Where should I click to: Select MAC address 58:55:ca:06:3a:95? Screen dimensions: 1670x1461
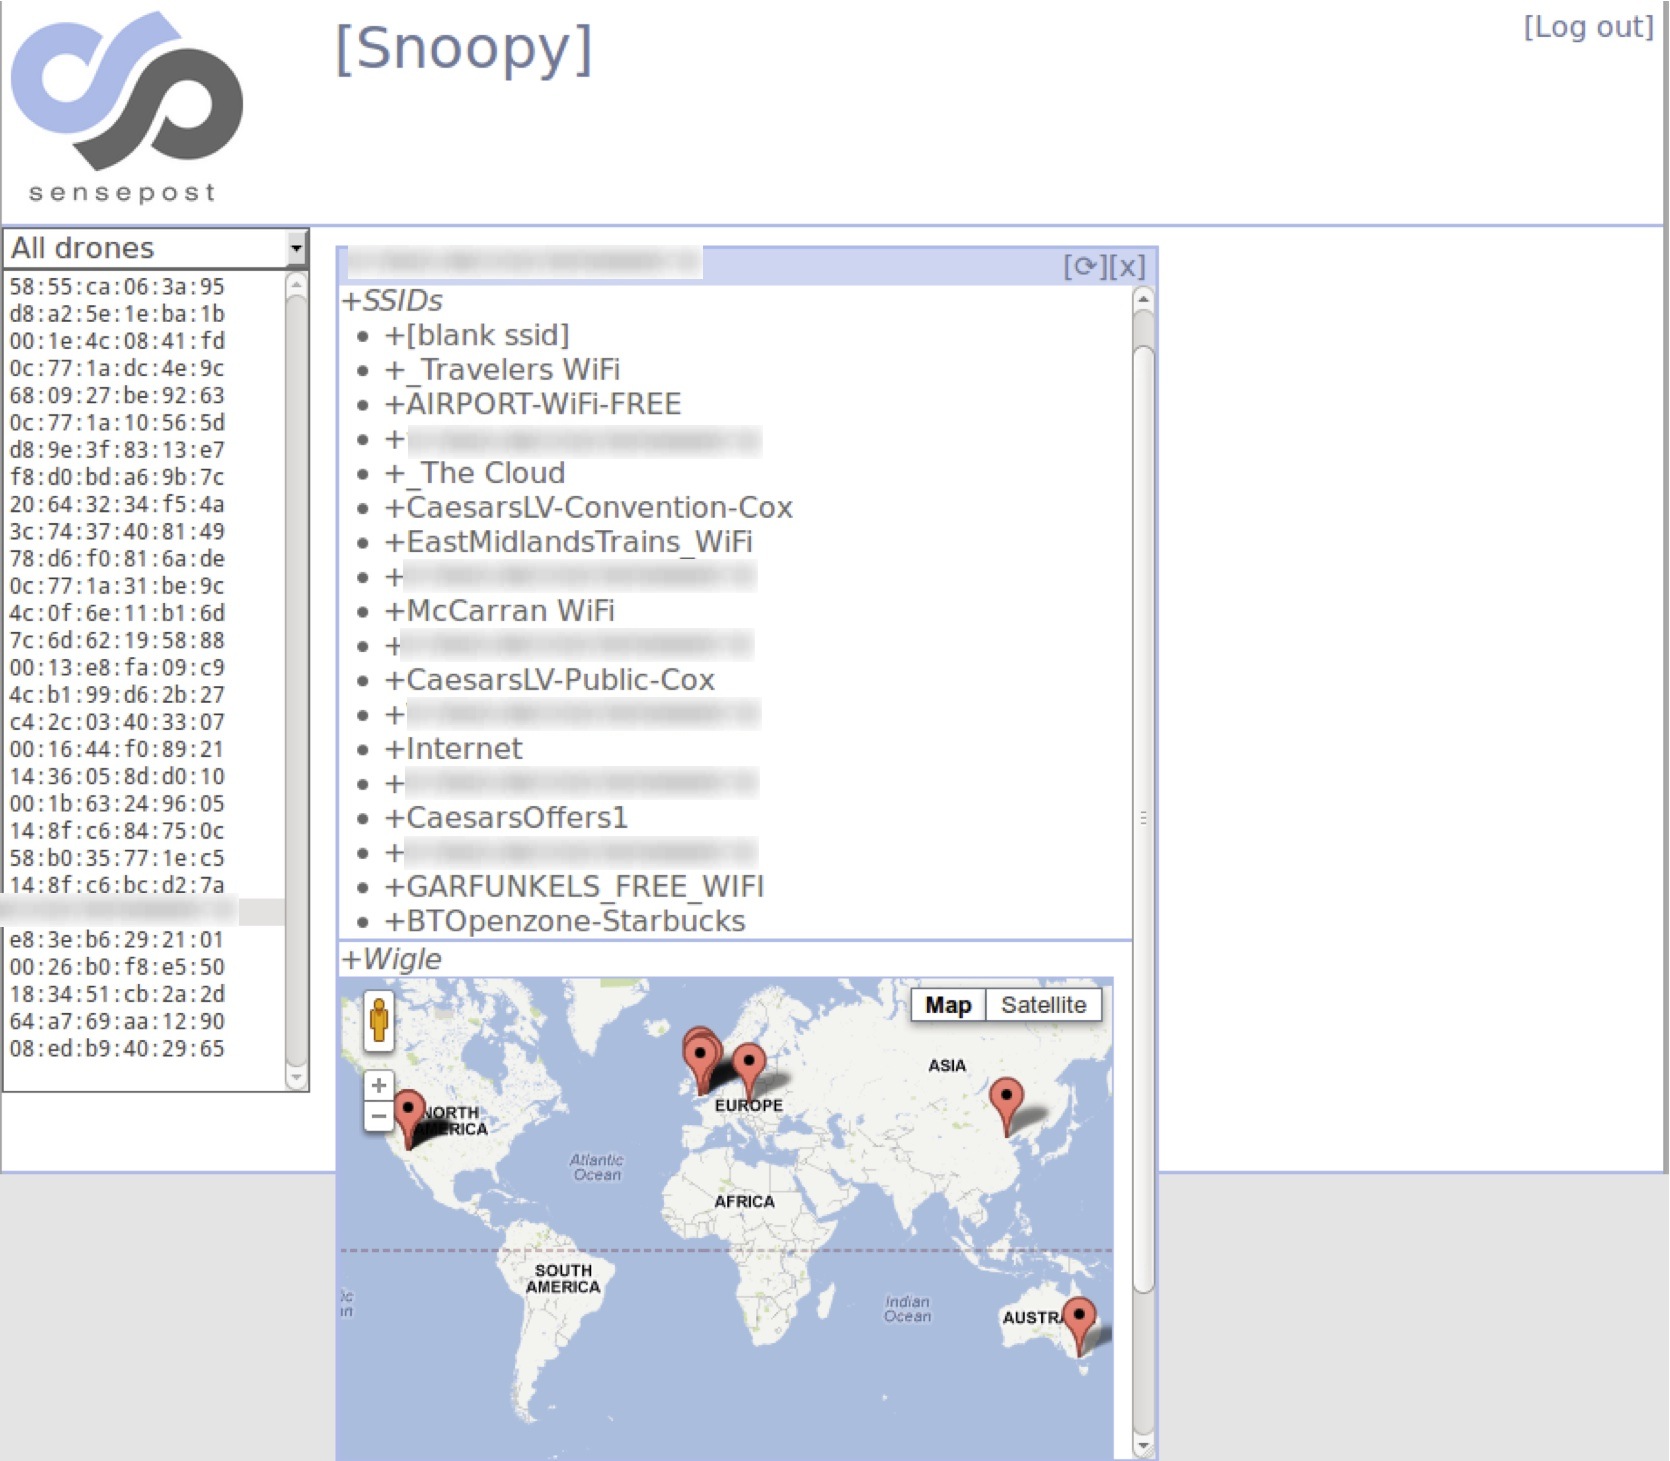pos(117,287)
